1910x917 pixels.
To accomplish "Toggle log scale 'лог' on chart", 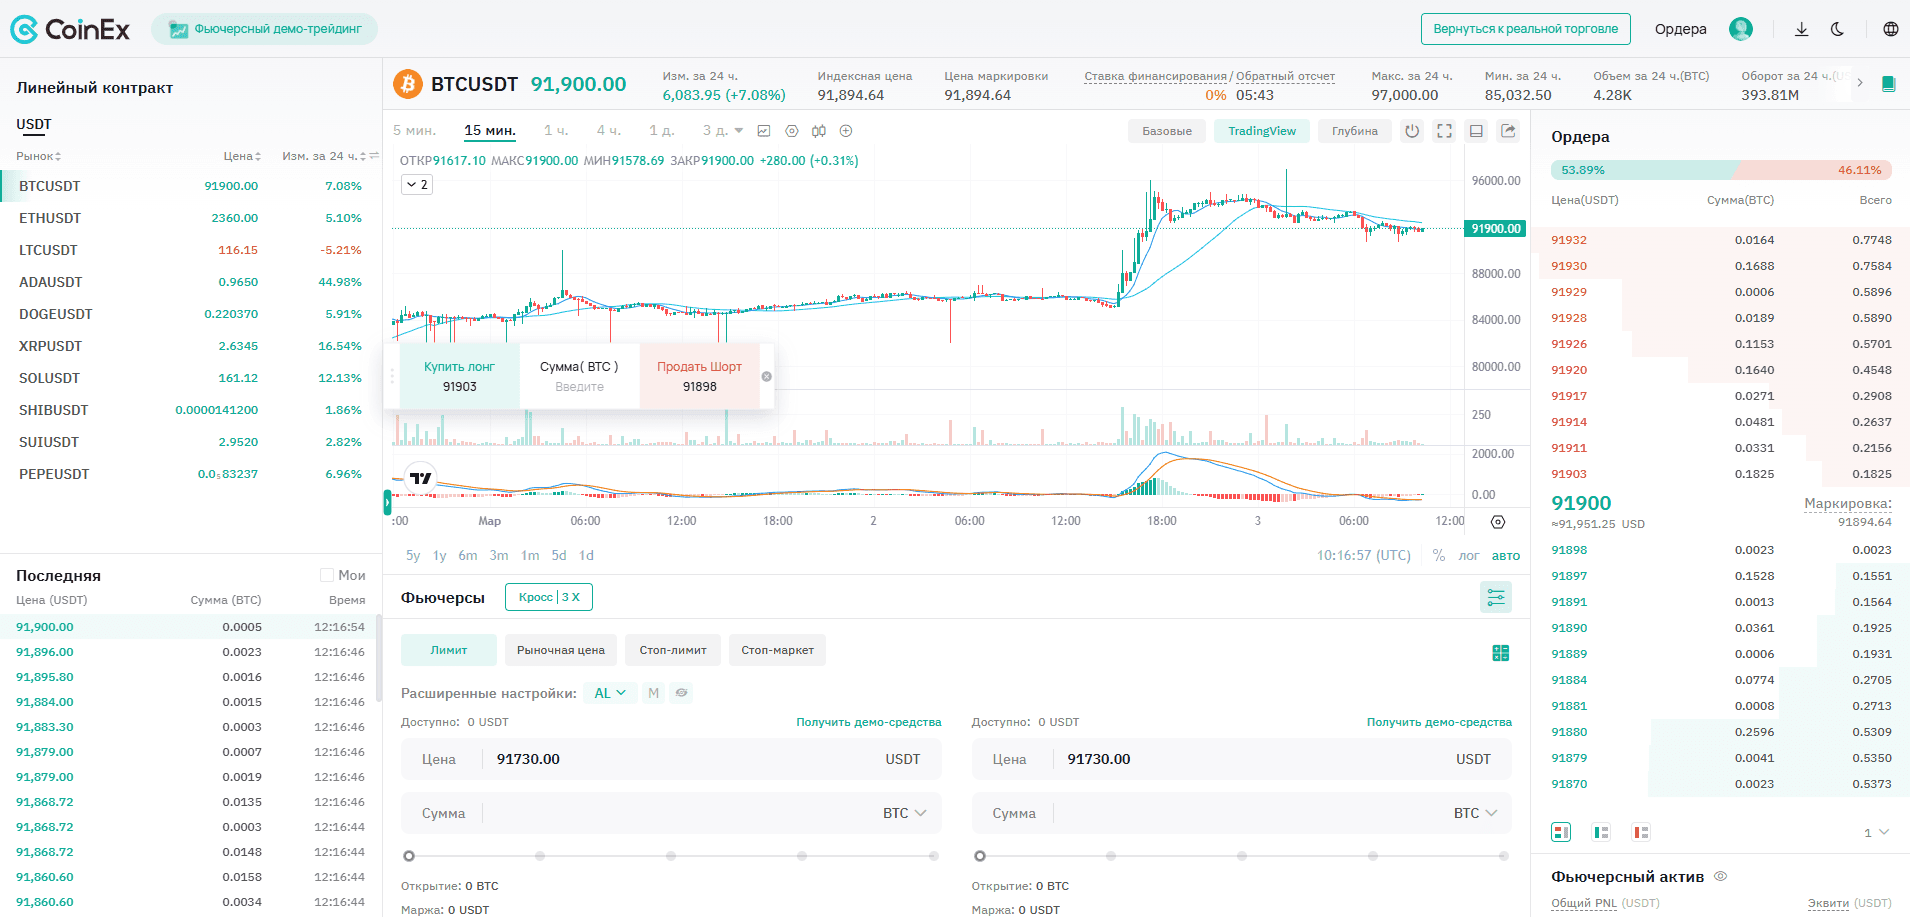I will [1469, 556].
